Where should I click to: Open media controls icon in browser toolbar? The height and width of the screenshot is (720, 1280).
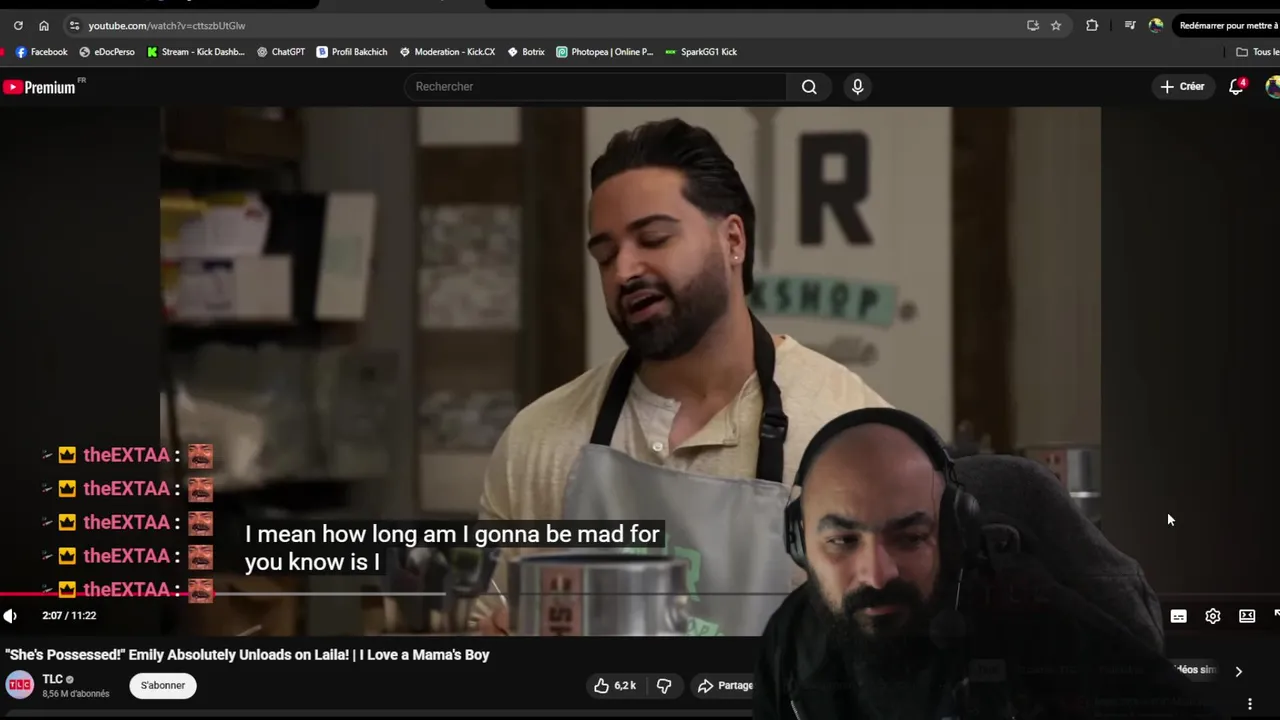(x=1130, y=25)
